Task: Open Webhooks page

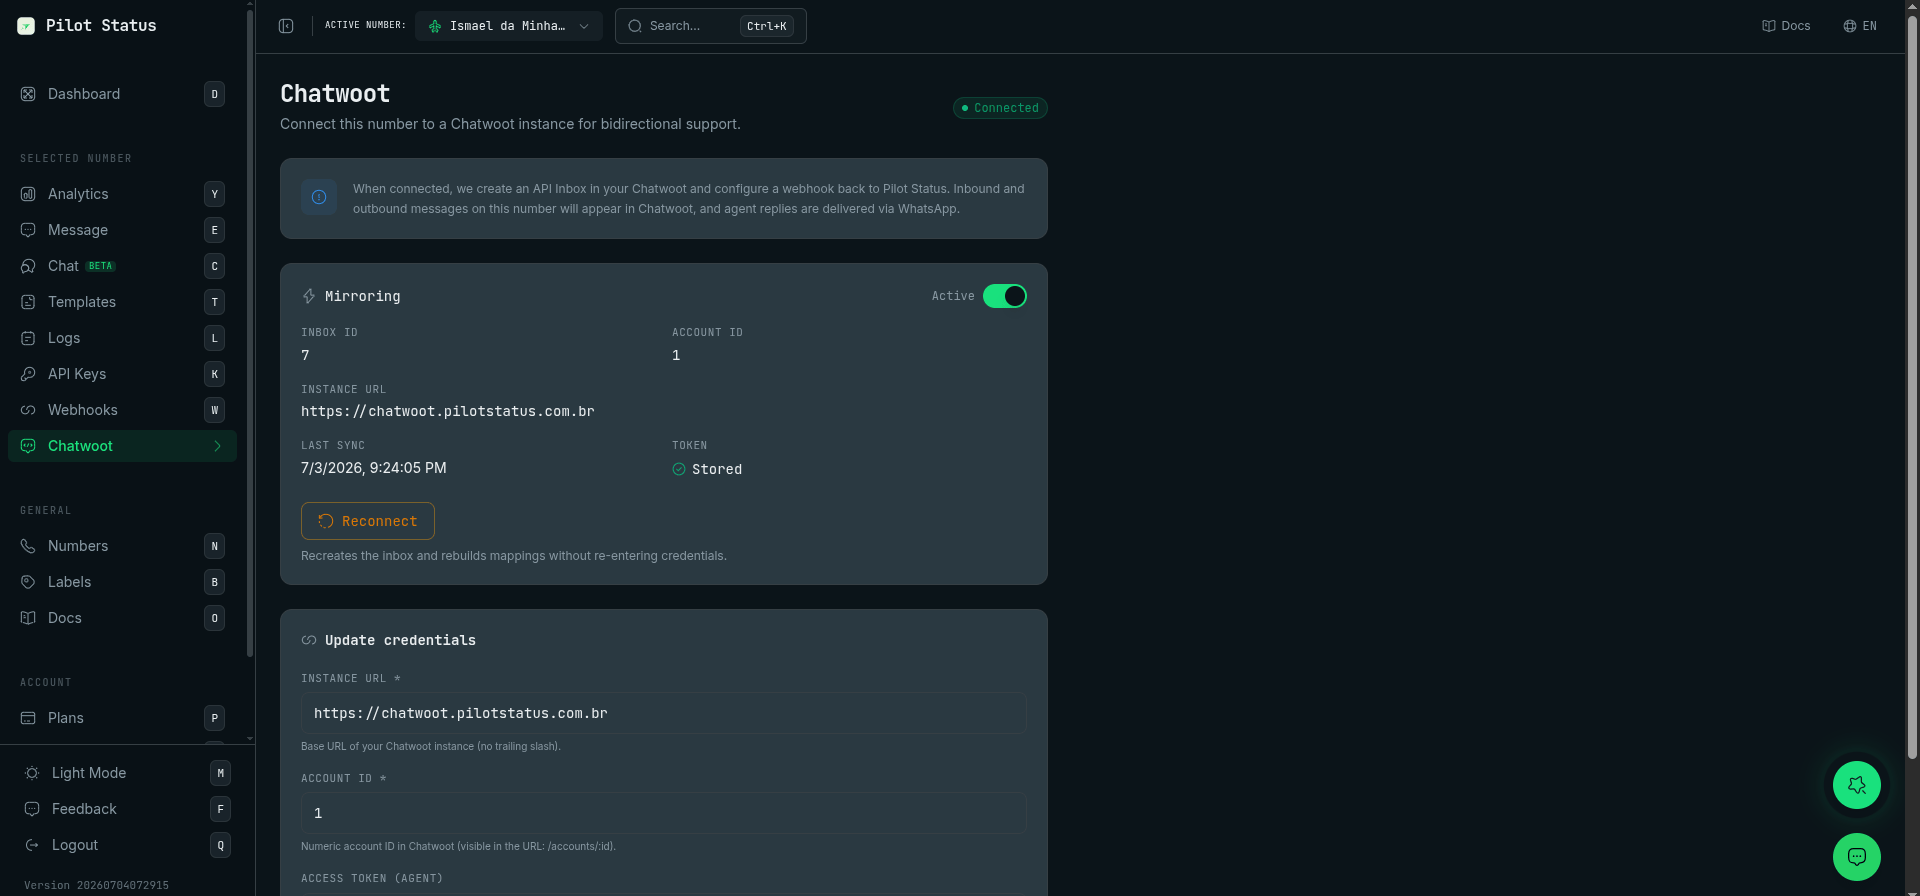Action: click(x=122, y=410)
